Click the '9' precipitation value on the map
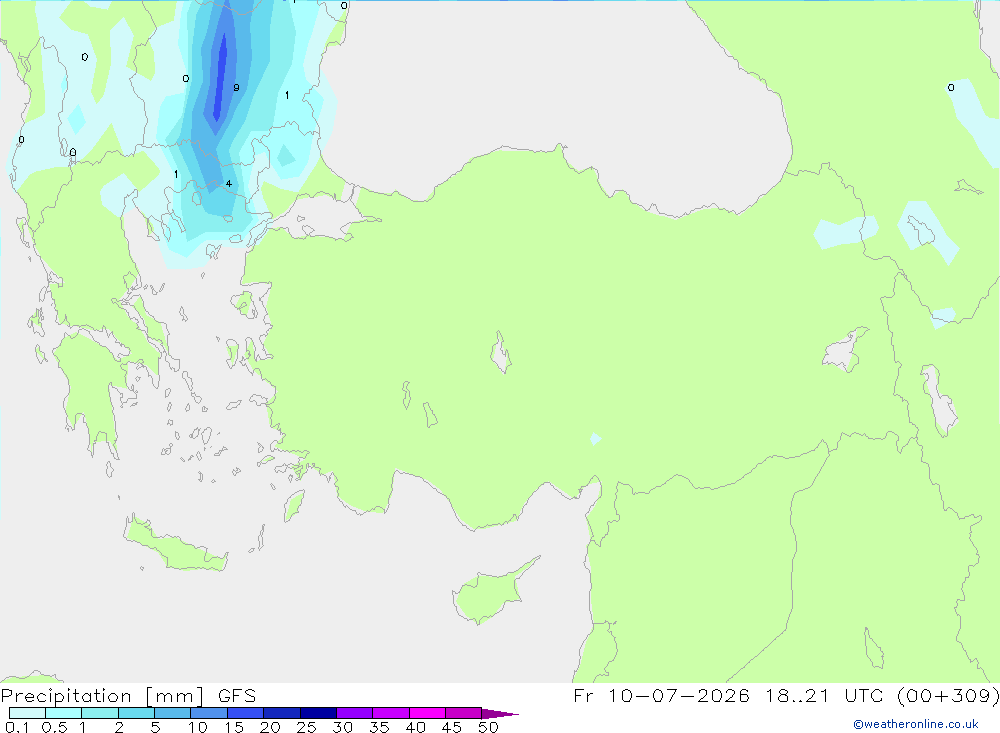 pyautogui.click(x=236, y=87)
